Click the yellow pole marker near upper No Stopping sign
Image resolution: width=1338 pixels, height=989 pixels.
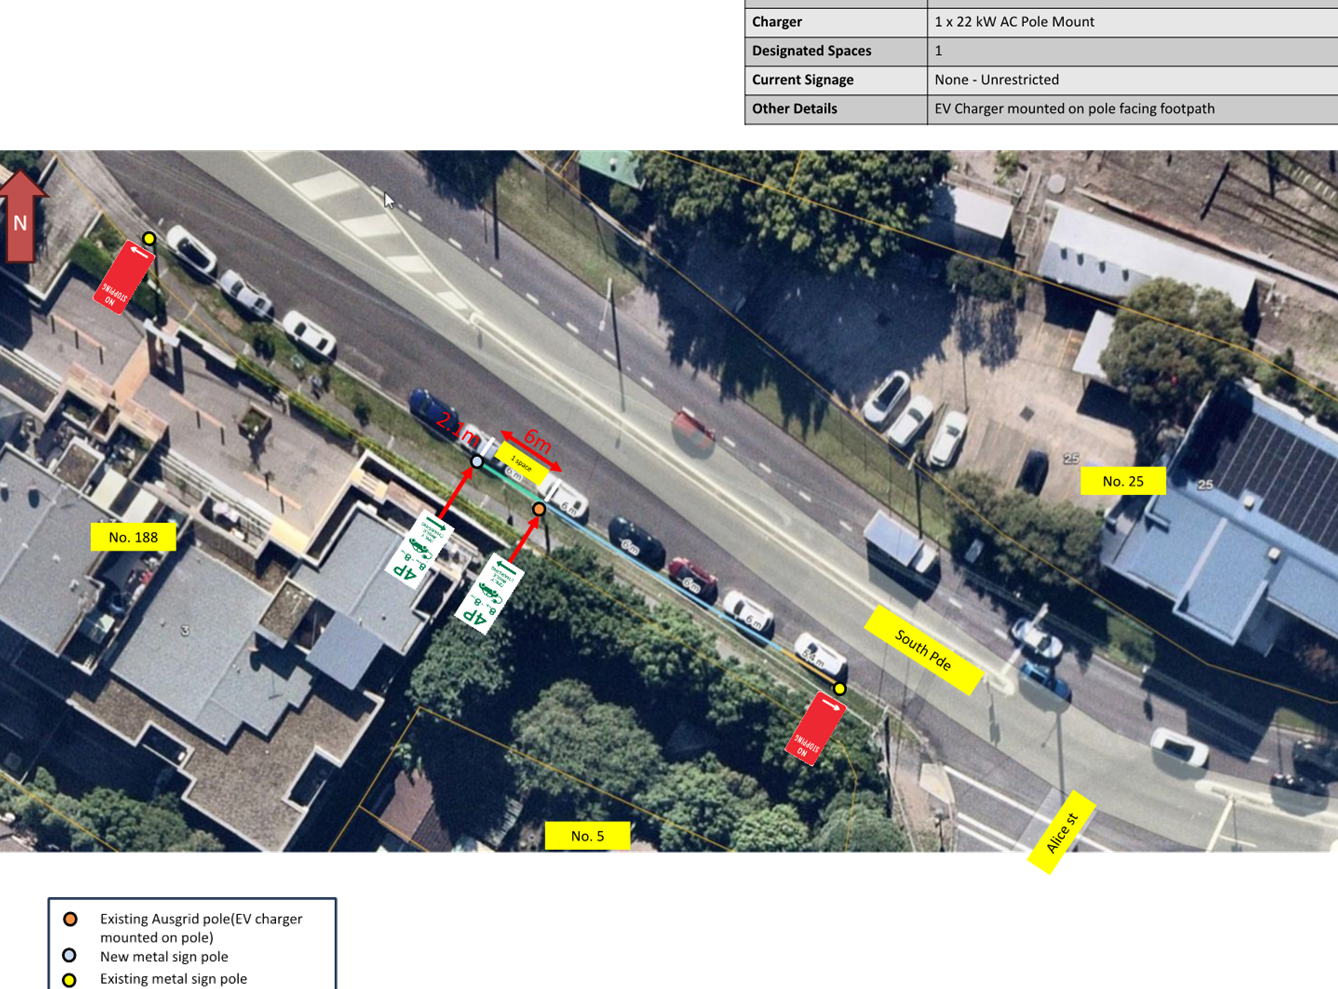click(149, 238)
